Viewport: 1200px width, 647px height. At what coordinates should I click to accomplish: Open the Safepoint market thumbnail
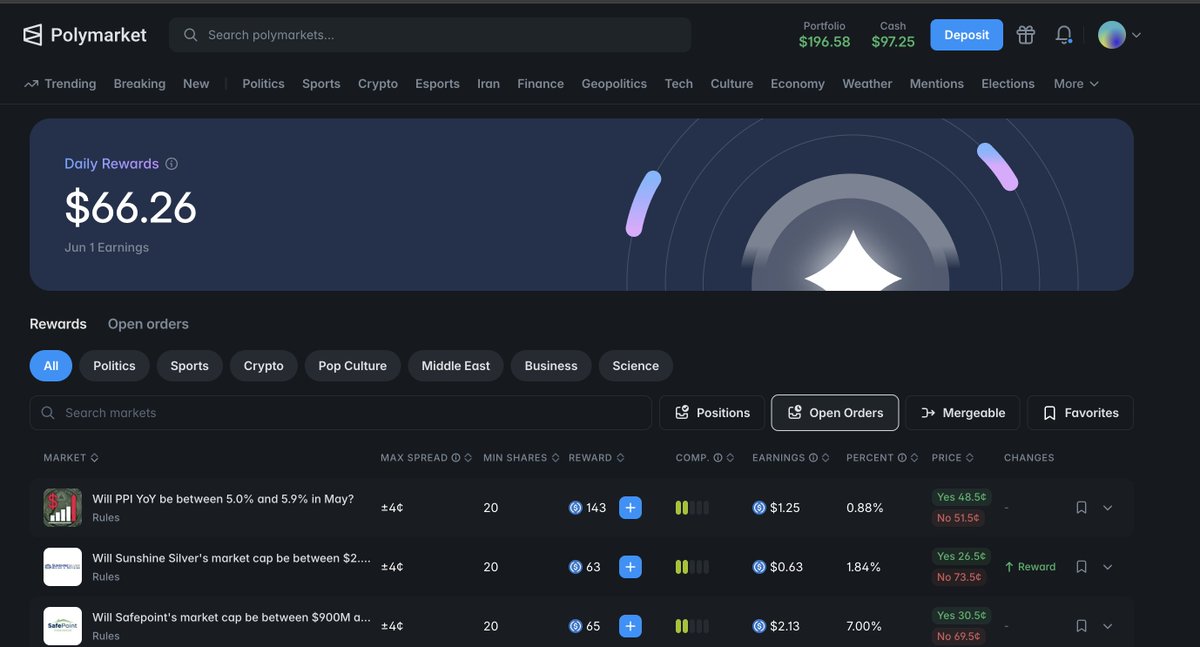(x=62, y=626)
